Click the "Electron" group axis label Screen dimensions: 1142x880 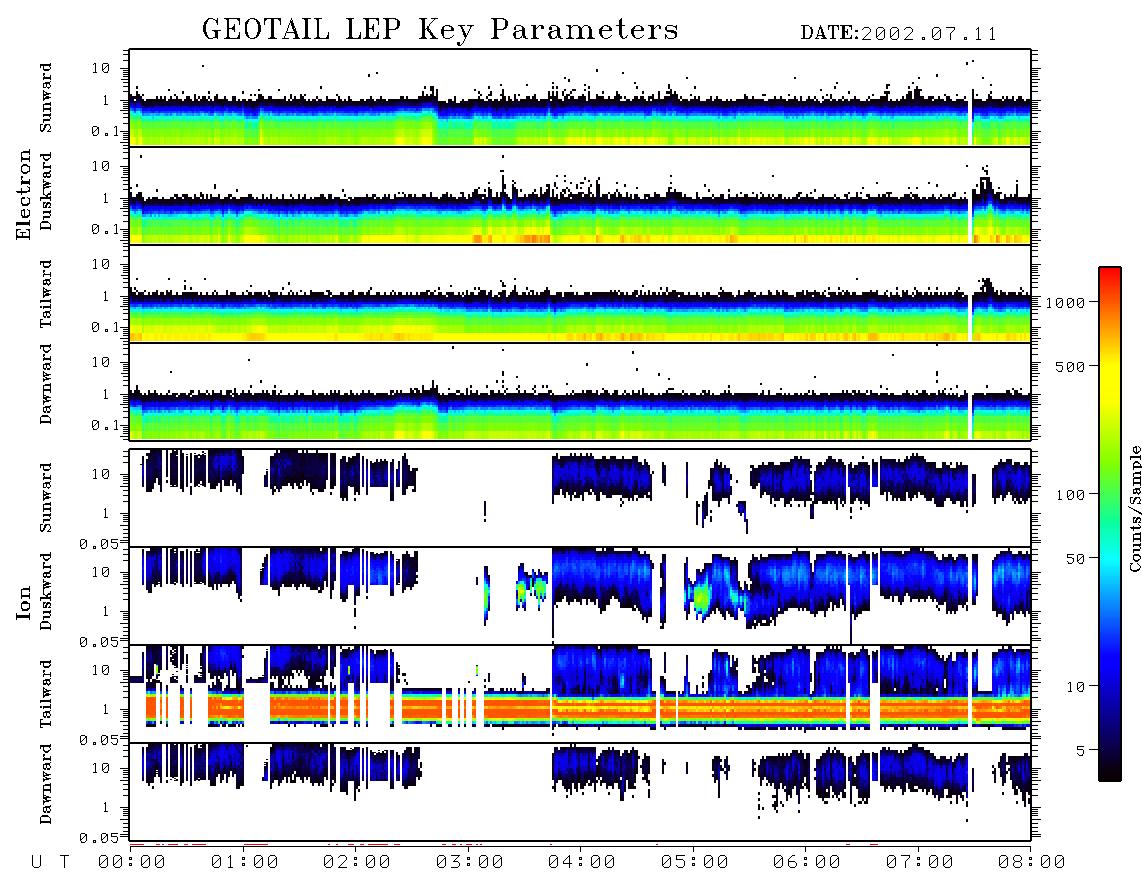24,195
